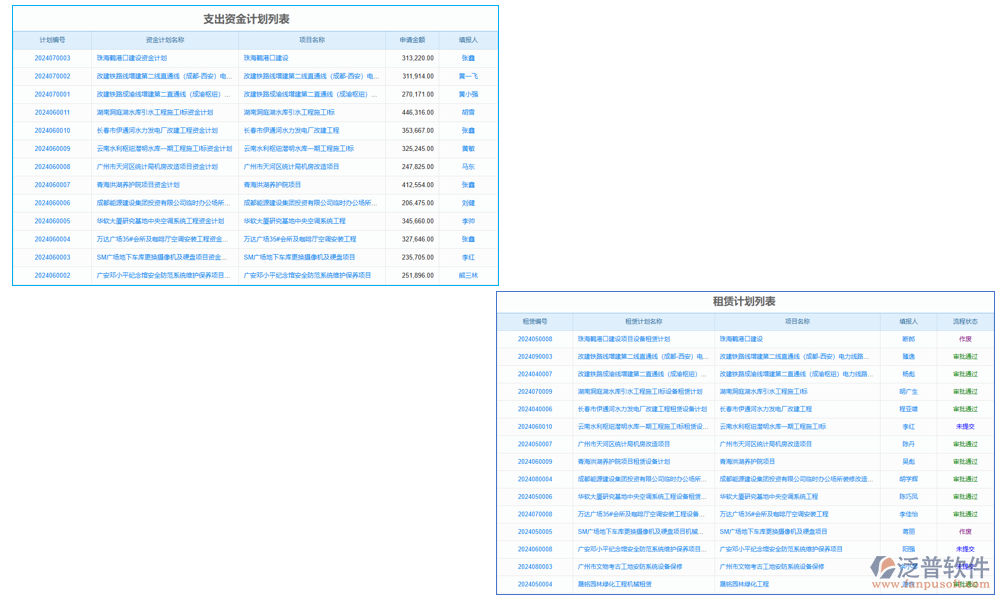
Task: Open plan number 2024070001
Action: [x=52, y=94]
